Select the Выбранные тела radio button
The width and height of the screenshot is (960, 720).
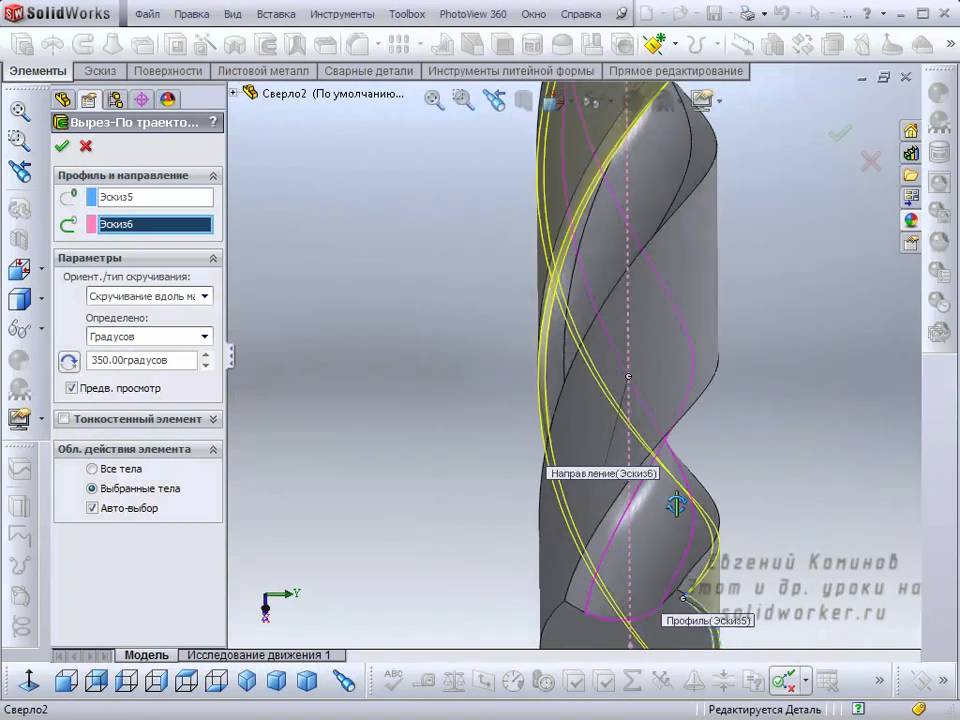(x=92, y=488)
